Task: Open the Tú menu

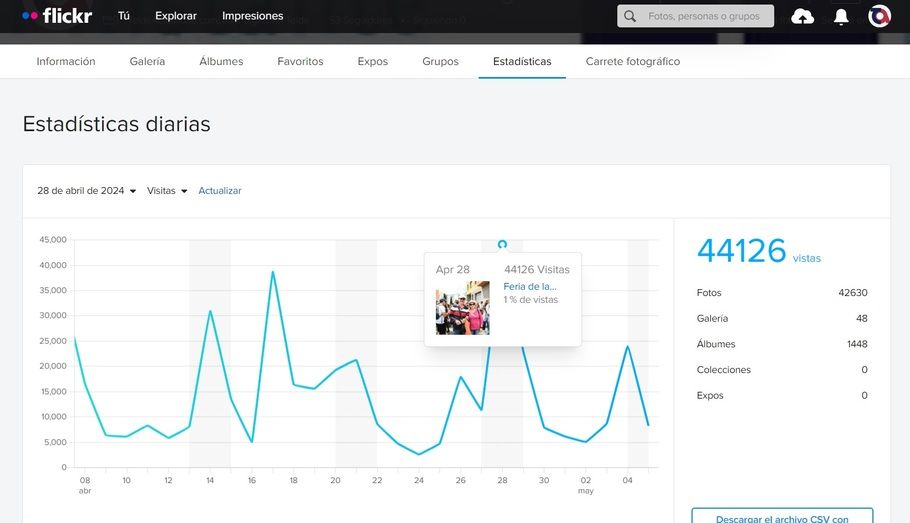Action: pyautogui.click(x=124, y=16)
